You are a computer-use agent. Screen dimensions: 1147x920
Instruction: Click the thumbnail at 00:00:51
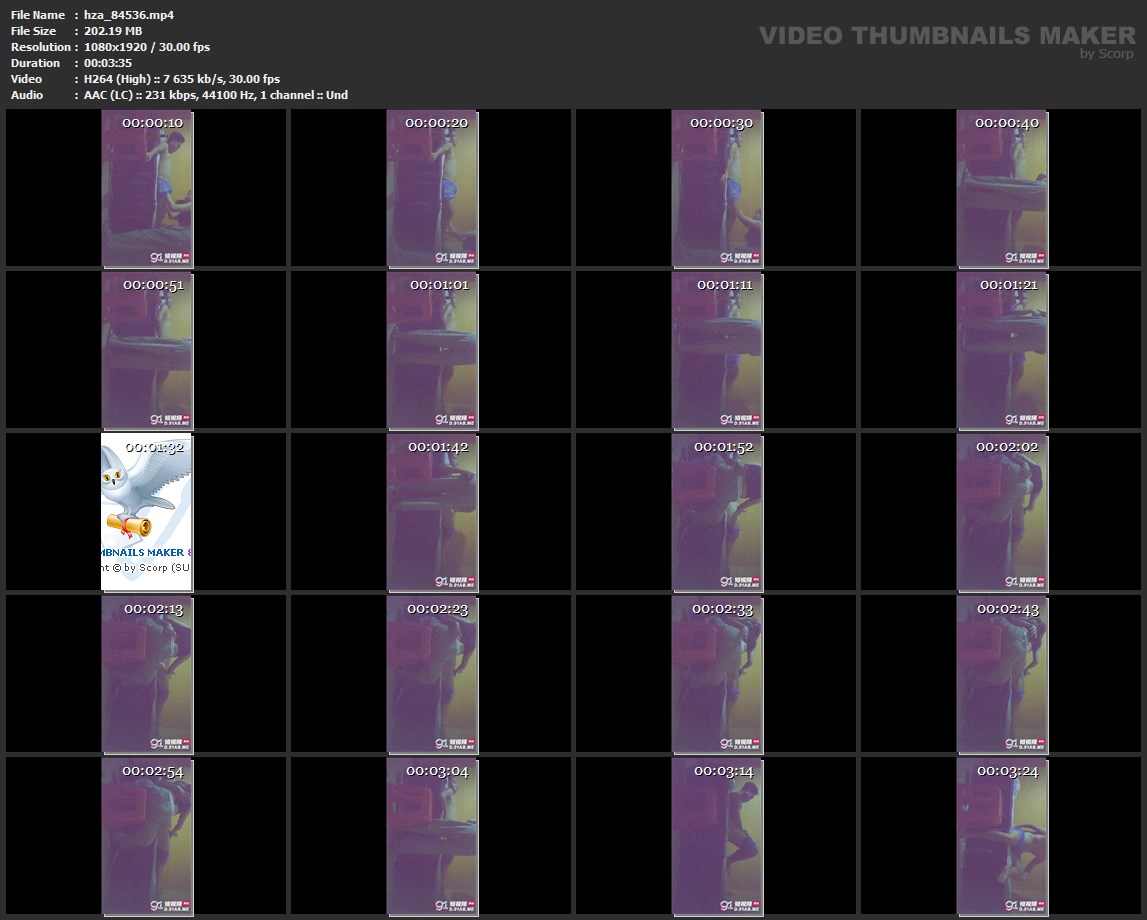[147, 350]
